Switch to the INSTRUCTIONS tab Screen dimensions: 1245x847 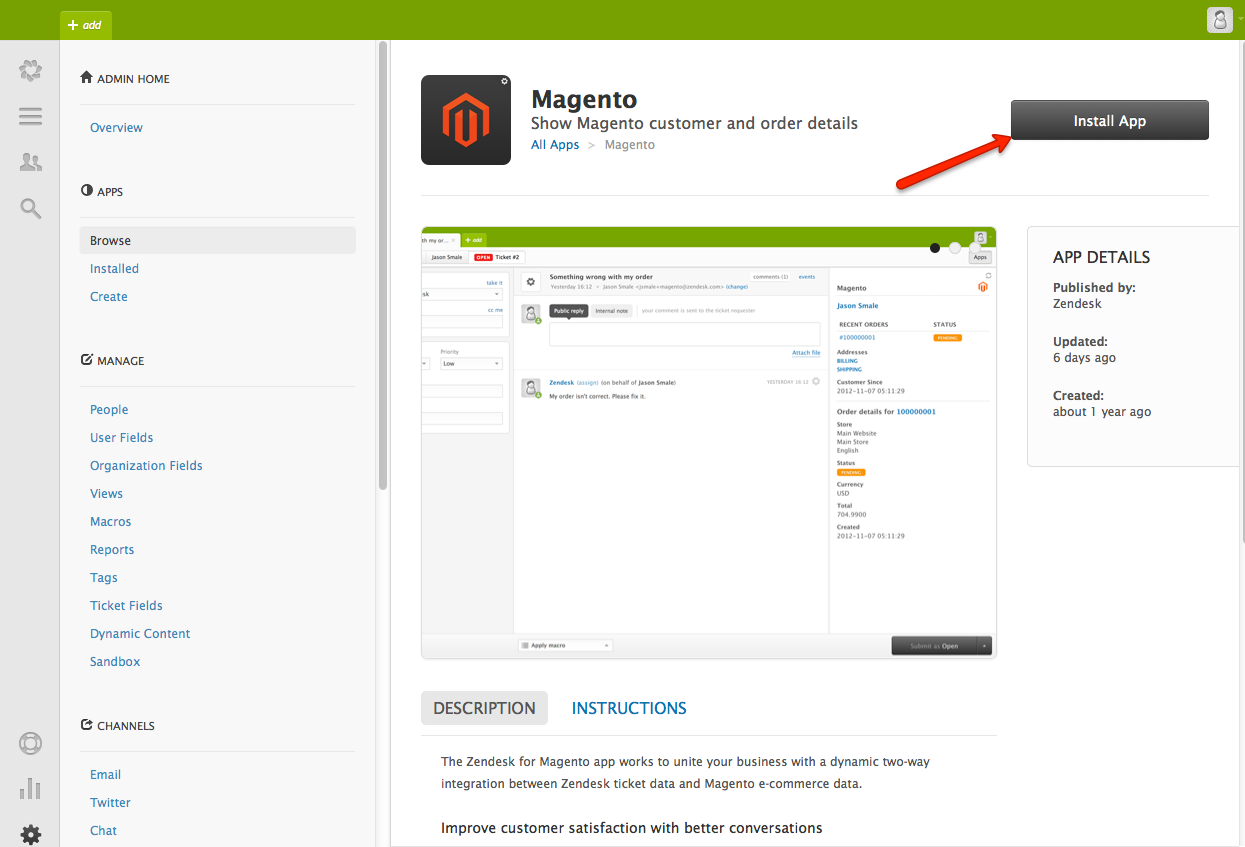pyautogui.click(x=629, y=708)
